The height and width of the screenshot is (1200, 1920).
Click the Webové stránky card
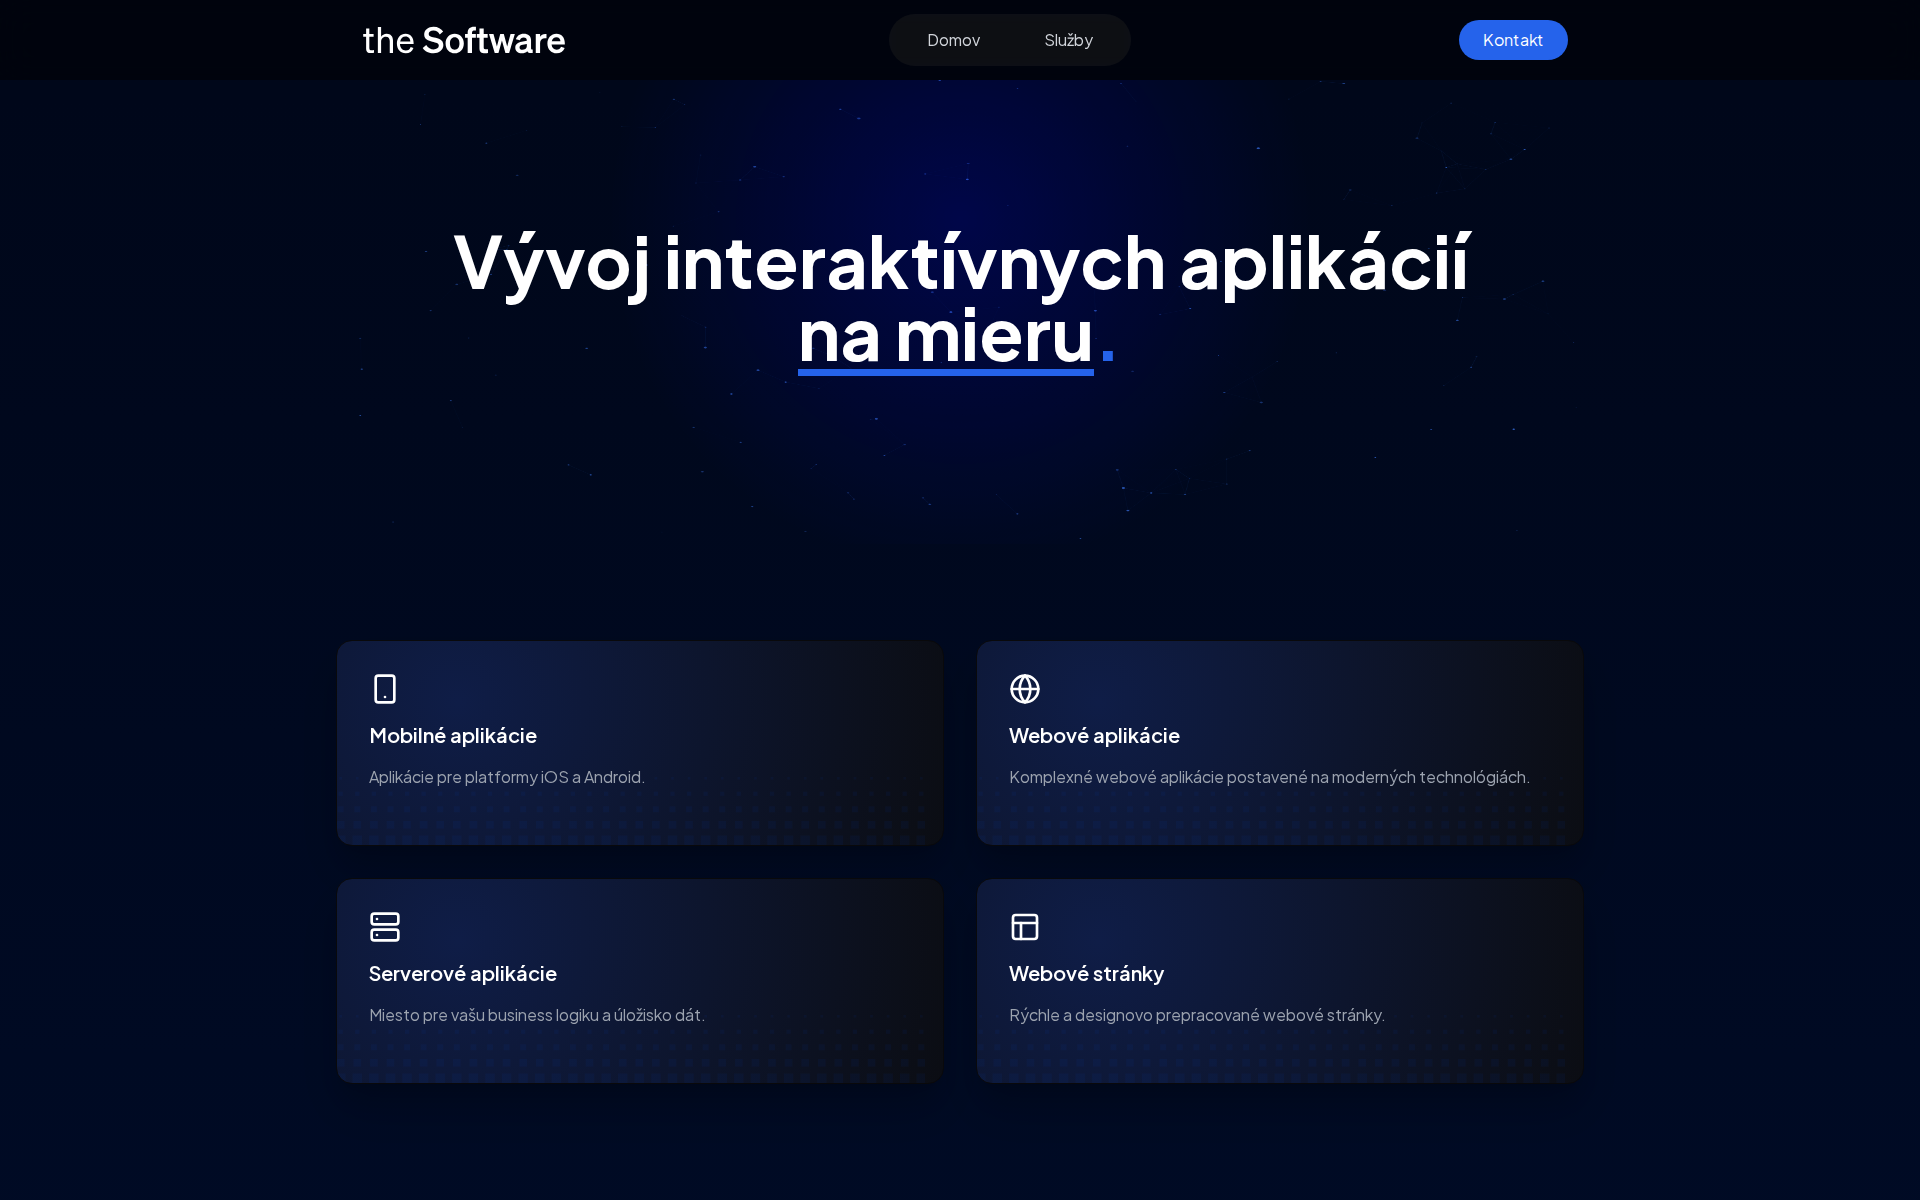[1279, 980]
